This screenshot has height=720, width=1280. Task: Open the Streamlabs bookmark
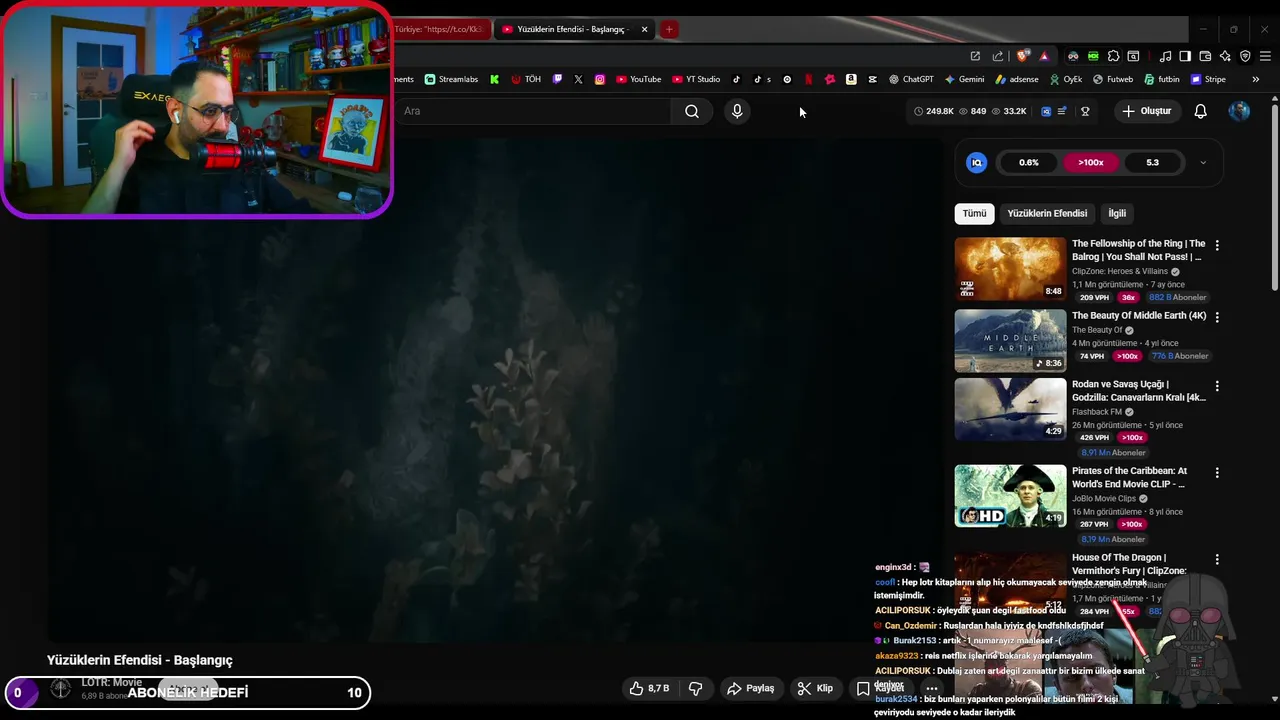click(451, 79)
